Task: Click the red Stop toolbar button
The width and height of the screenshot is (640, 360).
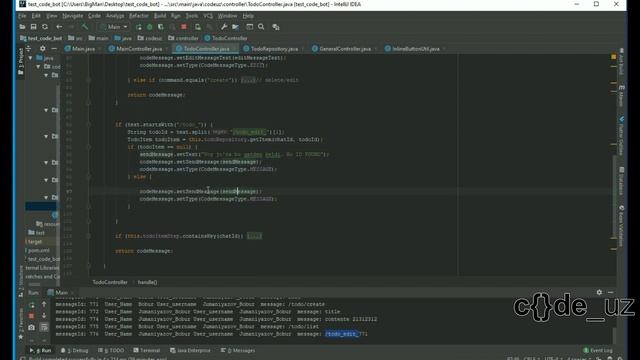Action: [184, 27]
